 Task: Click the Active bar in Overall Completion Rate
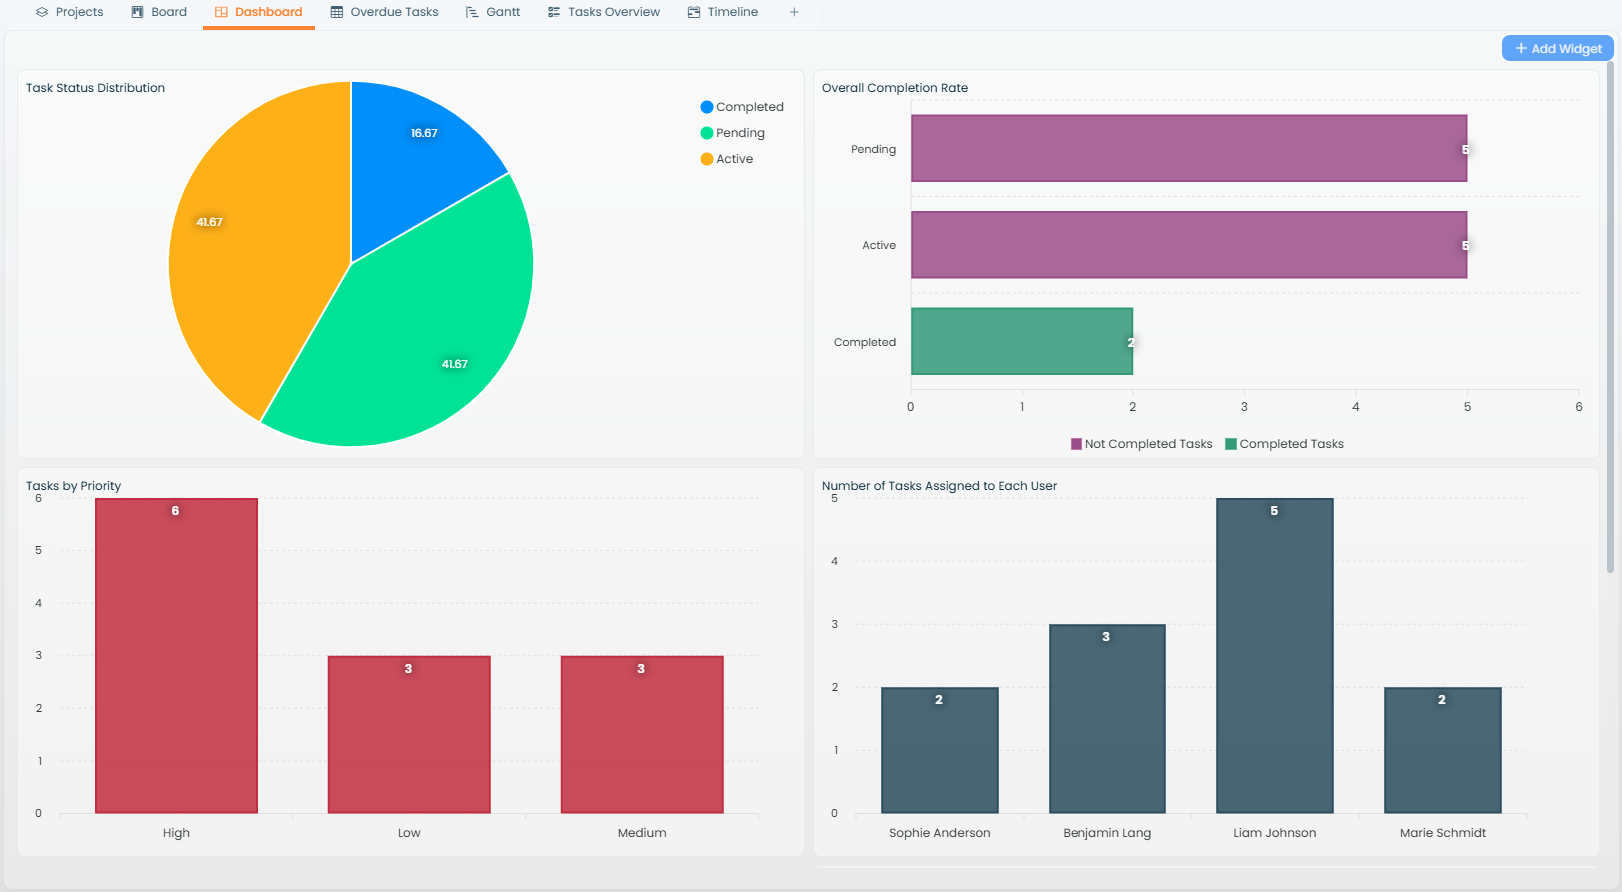[x=1189, y=245]
